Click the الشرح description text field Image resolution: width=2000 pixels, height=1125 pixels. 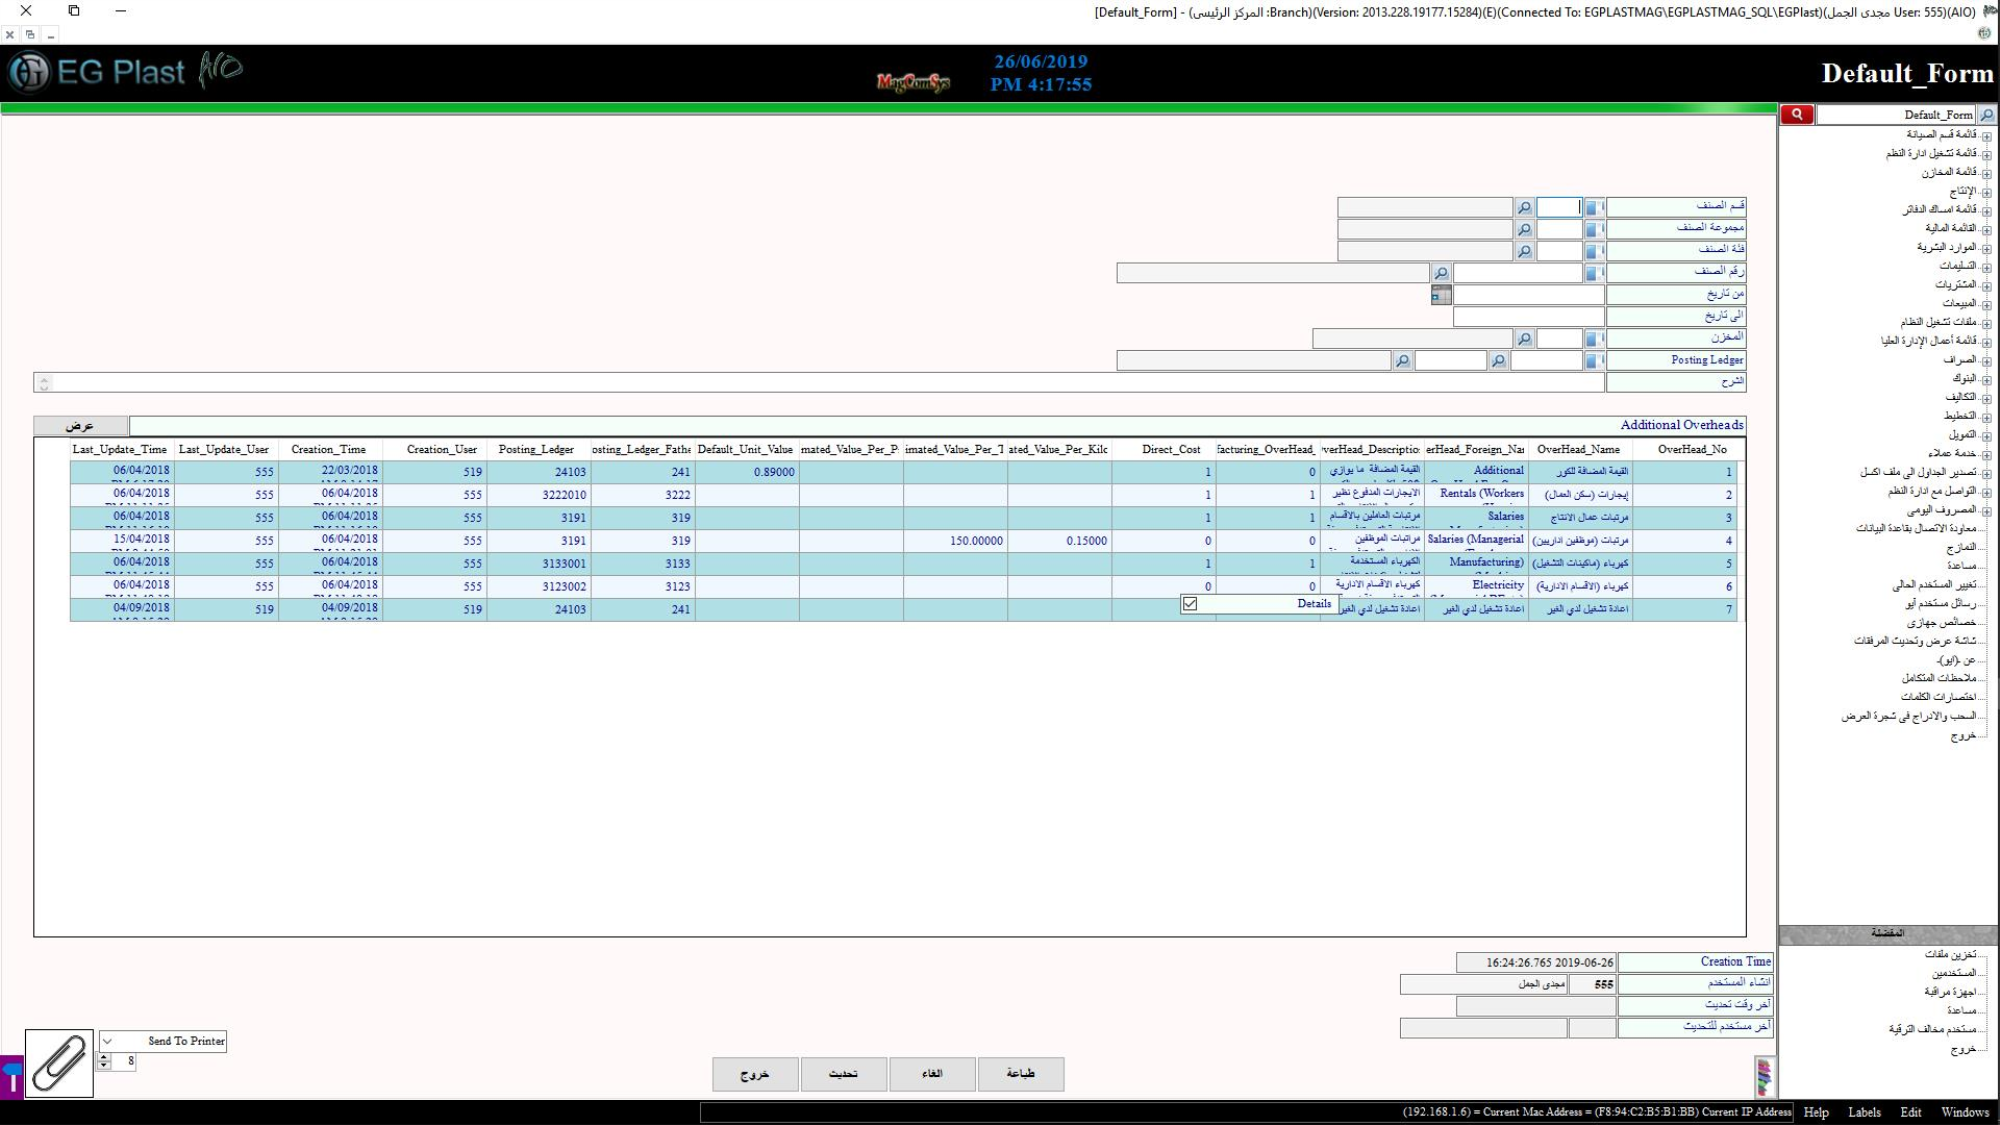tap(818, 383)
